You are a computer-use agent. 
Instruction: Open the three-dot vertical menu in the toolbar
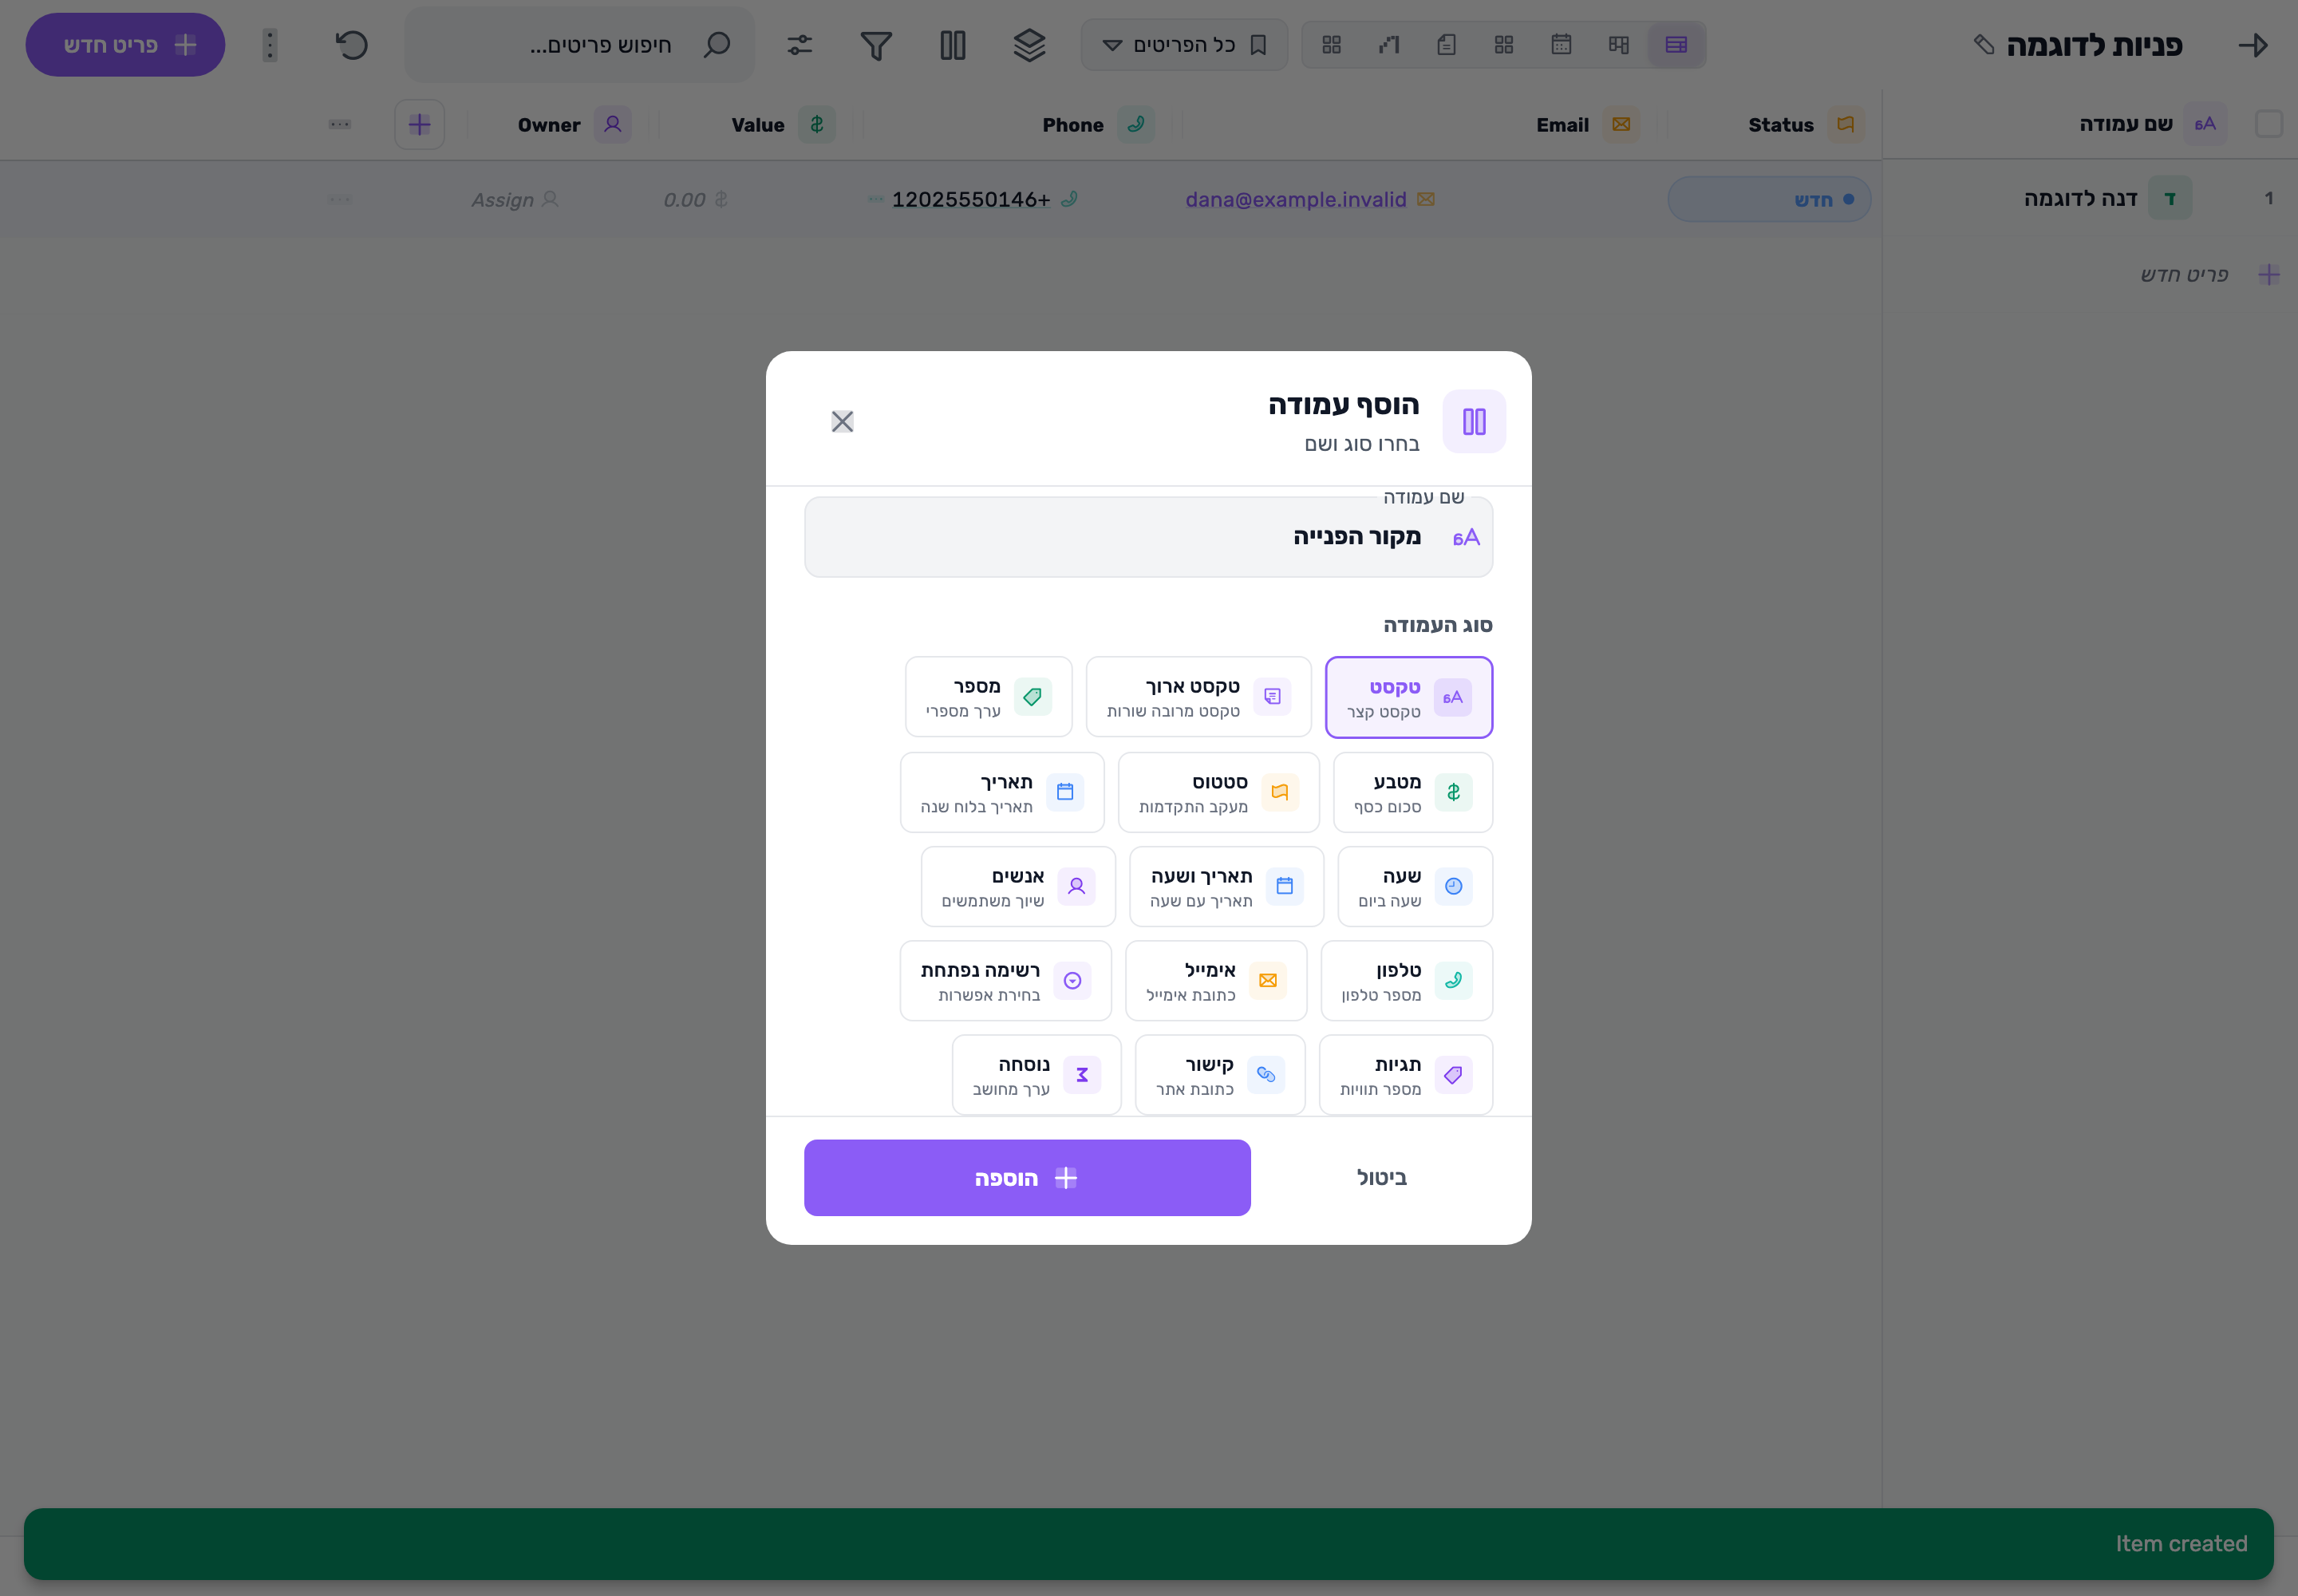[x=270, y=45]
